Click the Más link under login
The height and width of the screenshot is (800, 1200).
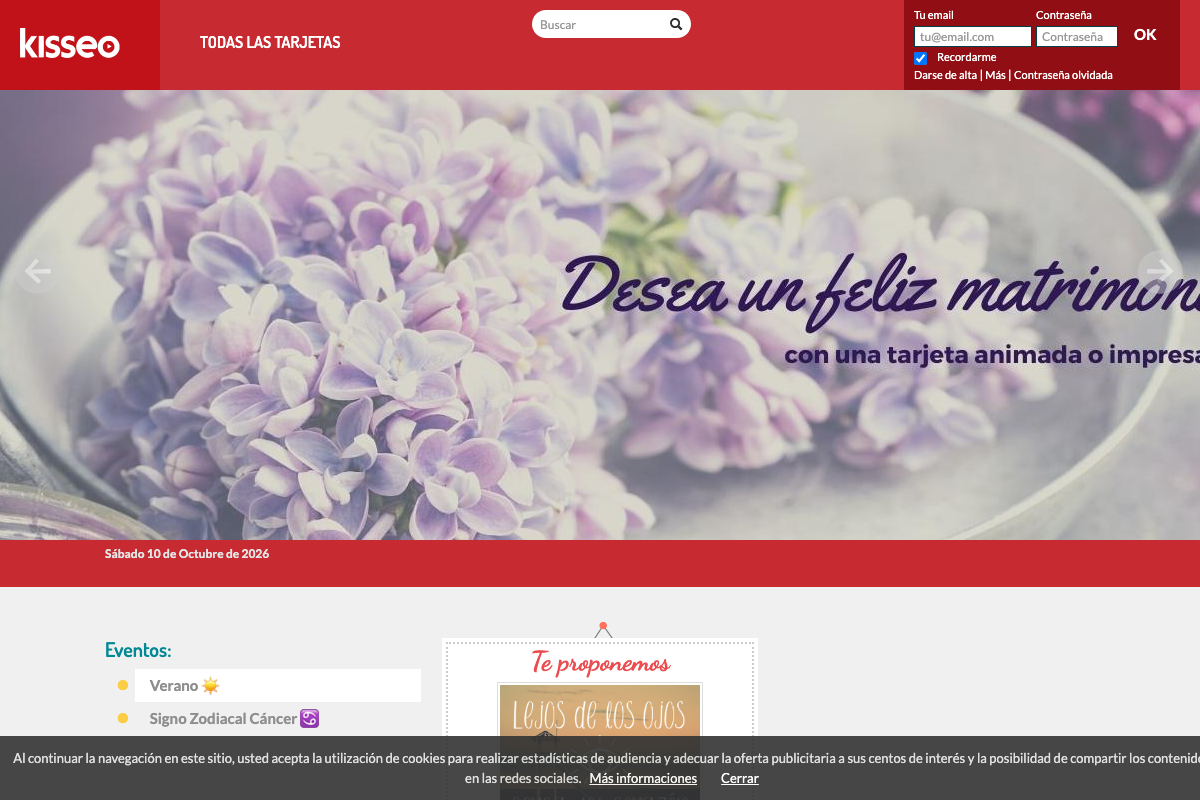[995, 75]
